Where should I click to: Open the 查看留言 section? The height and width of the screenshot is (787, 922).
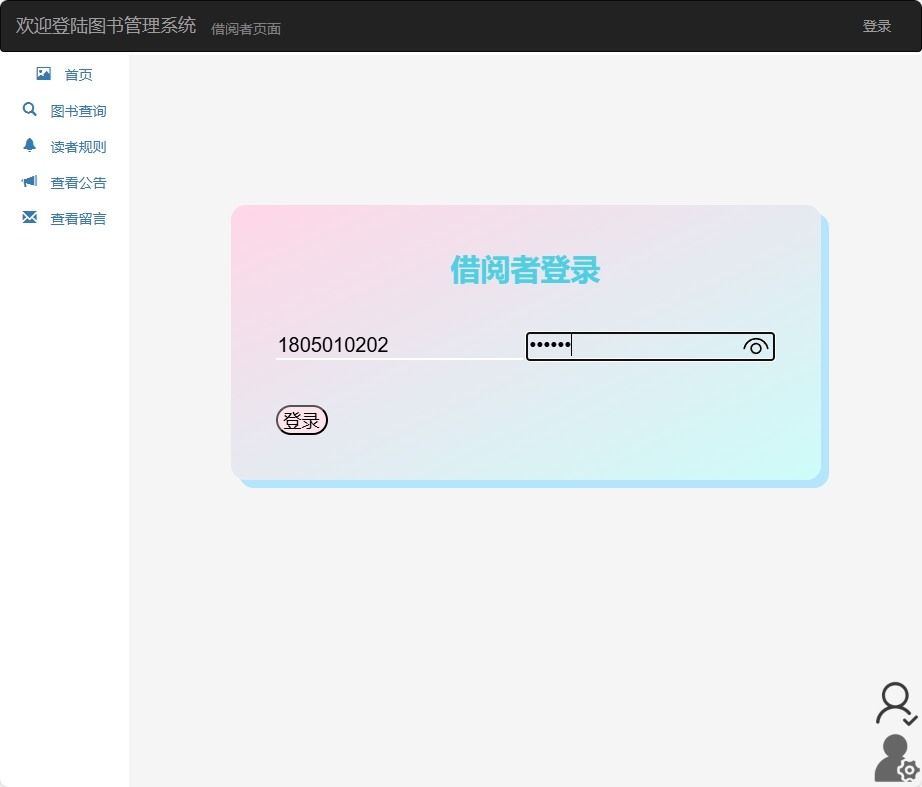79,218
